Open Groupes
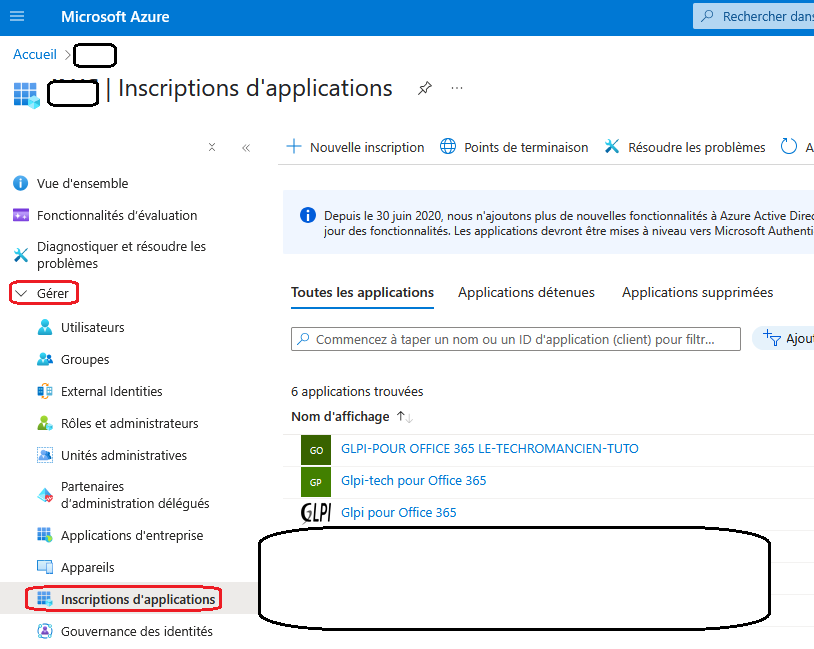Screen dimensions: 814x649 click(x=85, y=360)
